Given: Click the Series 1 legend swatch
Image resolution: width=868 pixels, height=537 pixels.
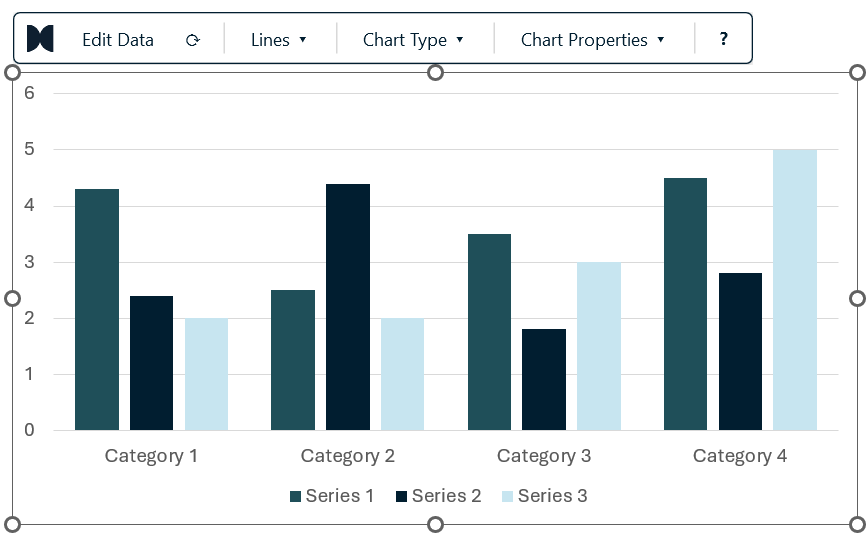Looking at the screenshot, I should 296,496.
